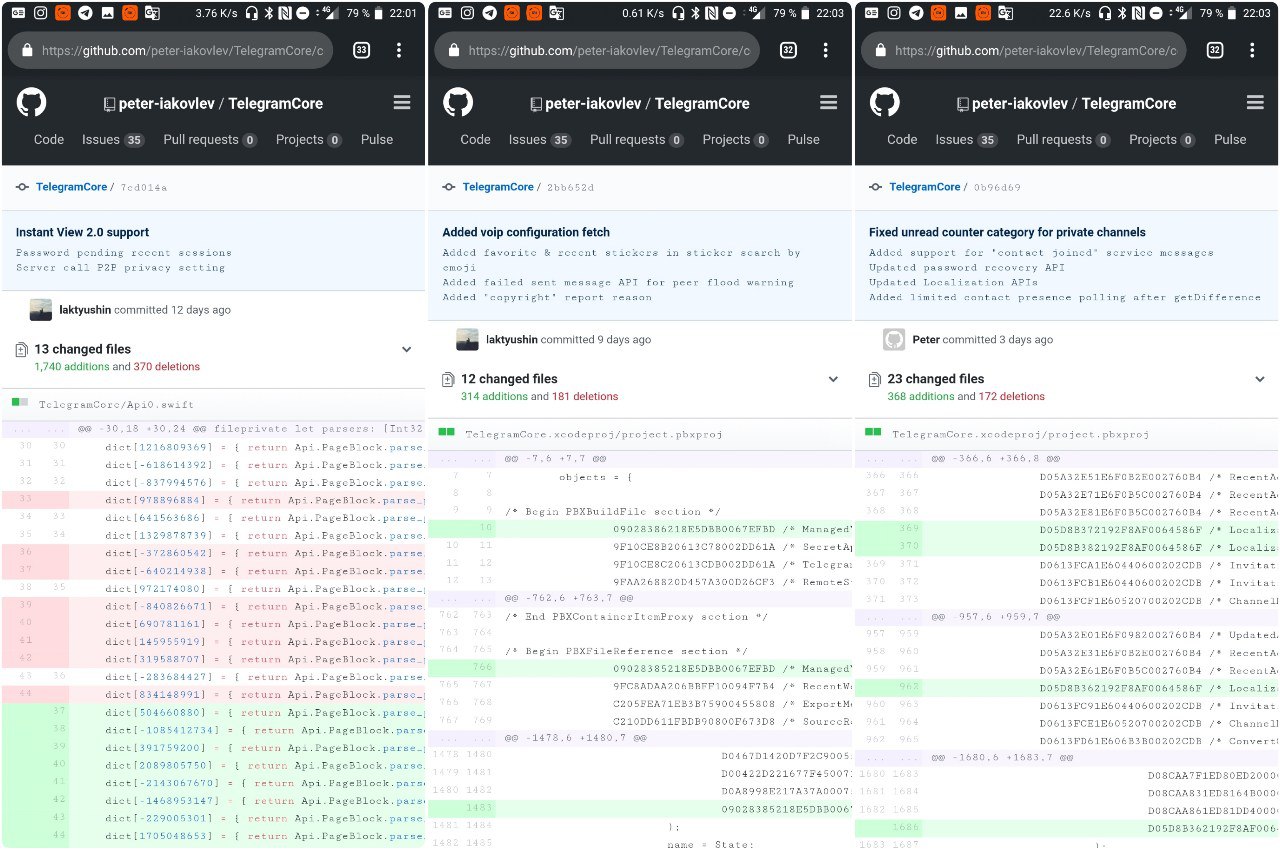Screen dimensions: 1280x853
Task: Open hamburger menu on Instant View commit screen
Action: click(x=402, y=103)
